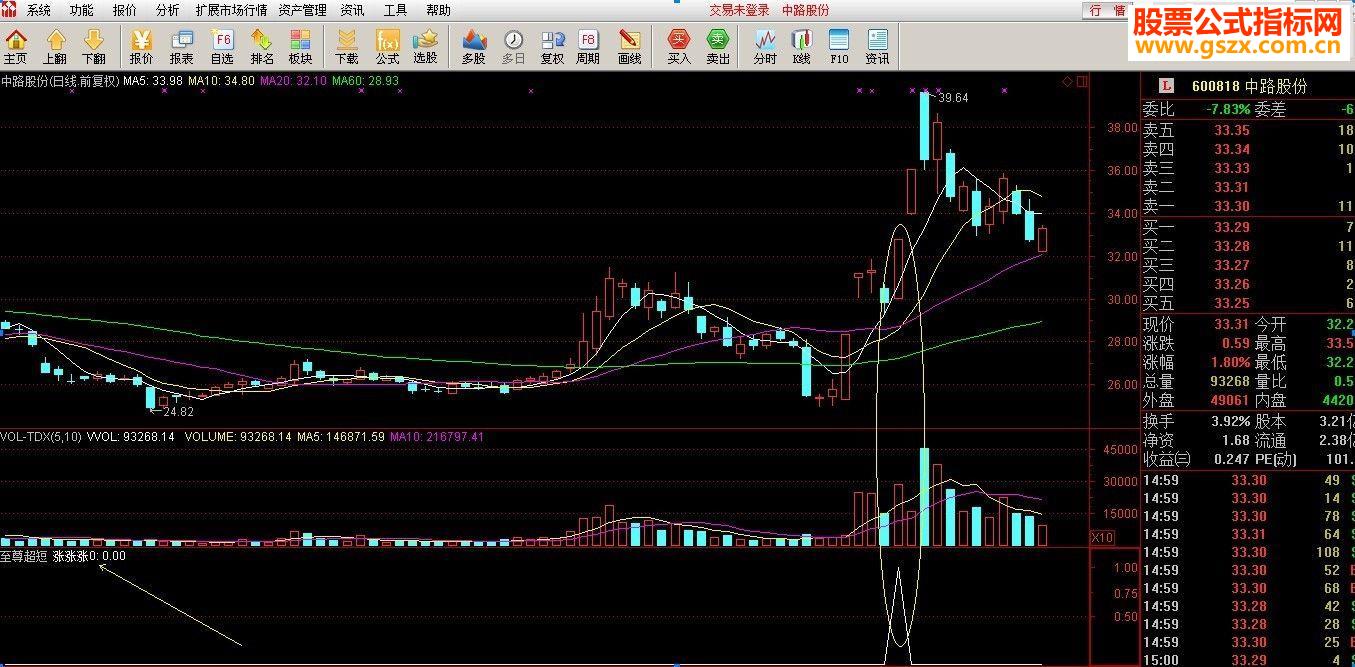Screen dimensions: 1355x667
Task: Click the MA10: 34.80 indicator label
Action: (221, 81)
